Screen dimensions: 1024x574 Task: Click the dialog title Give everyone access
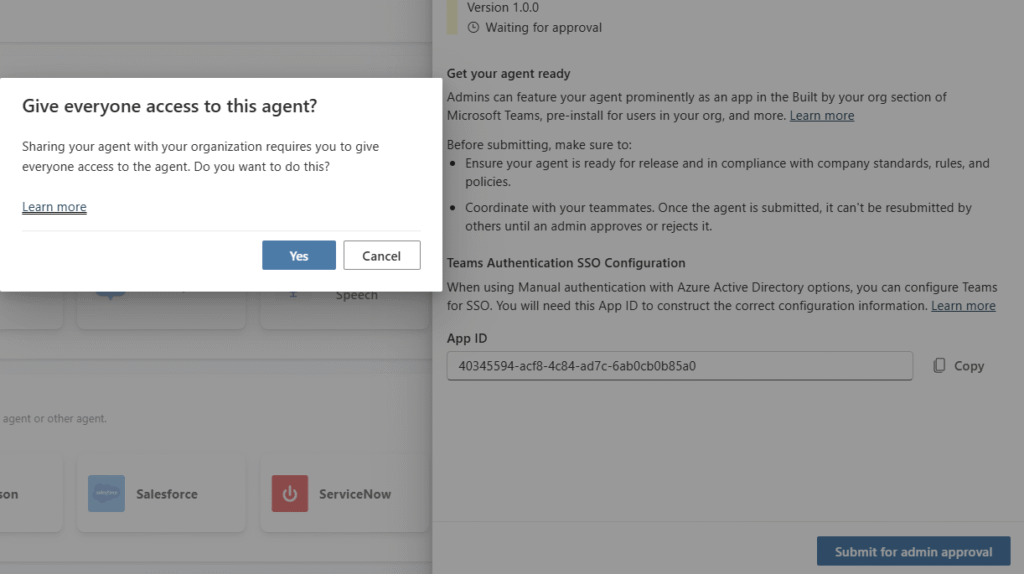click(x=169, y=106)
